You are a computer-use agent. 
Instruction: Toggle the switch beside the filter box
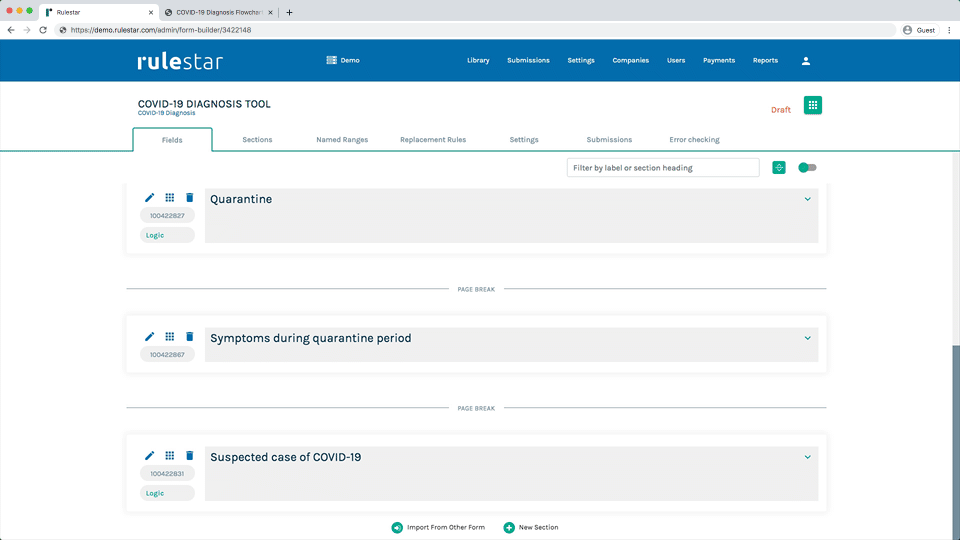807,168
